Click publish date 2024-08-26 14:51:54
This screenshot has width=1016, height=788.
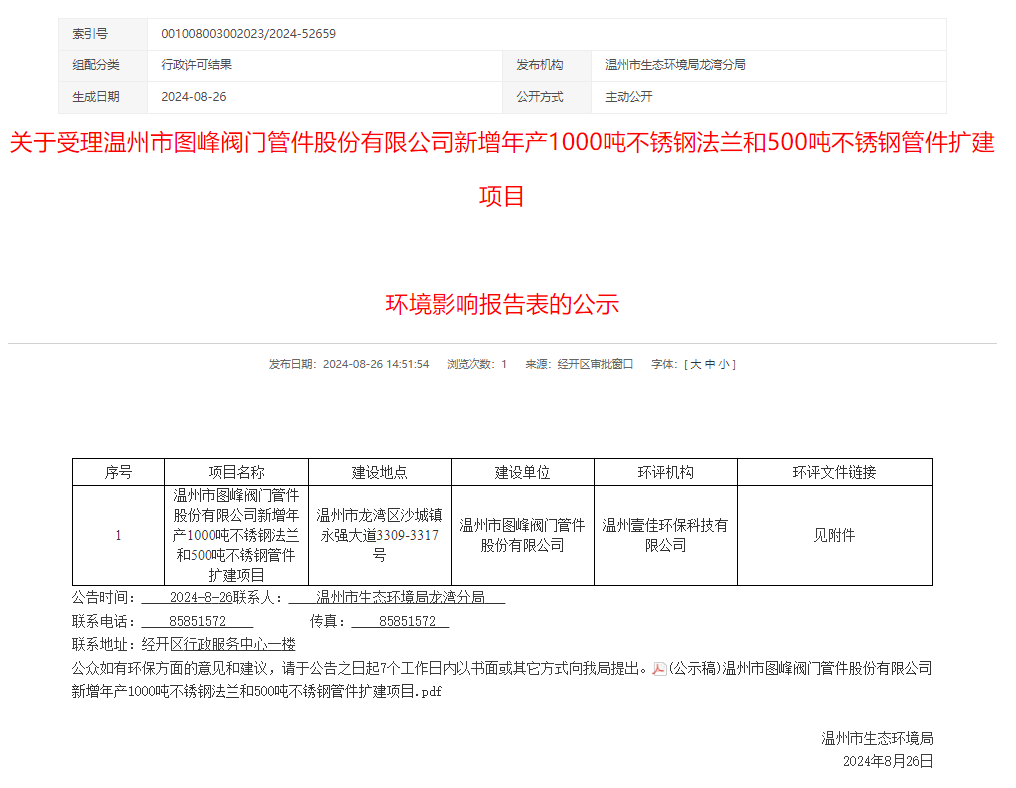tap(376, 364)
